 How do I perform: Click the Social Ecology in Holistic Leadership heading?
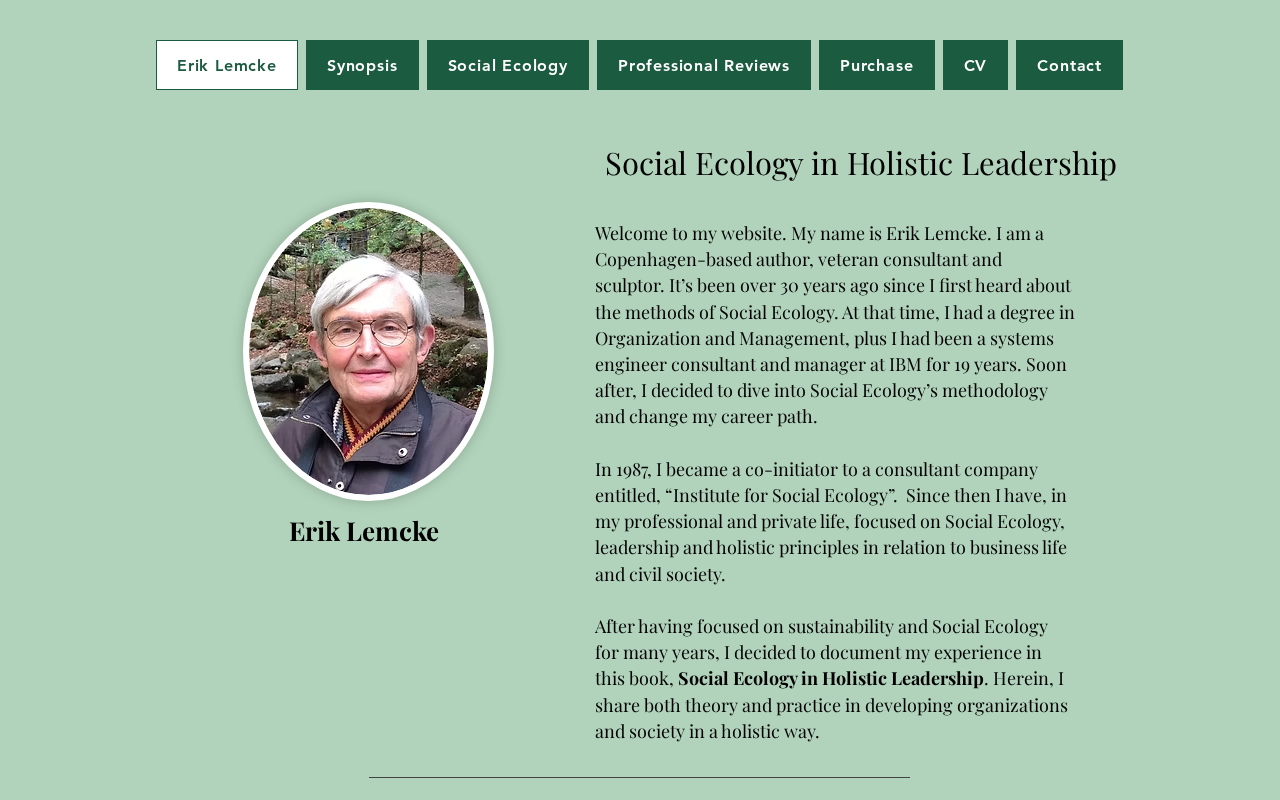860,163
